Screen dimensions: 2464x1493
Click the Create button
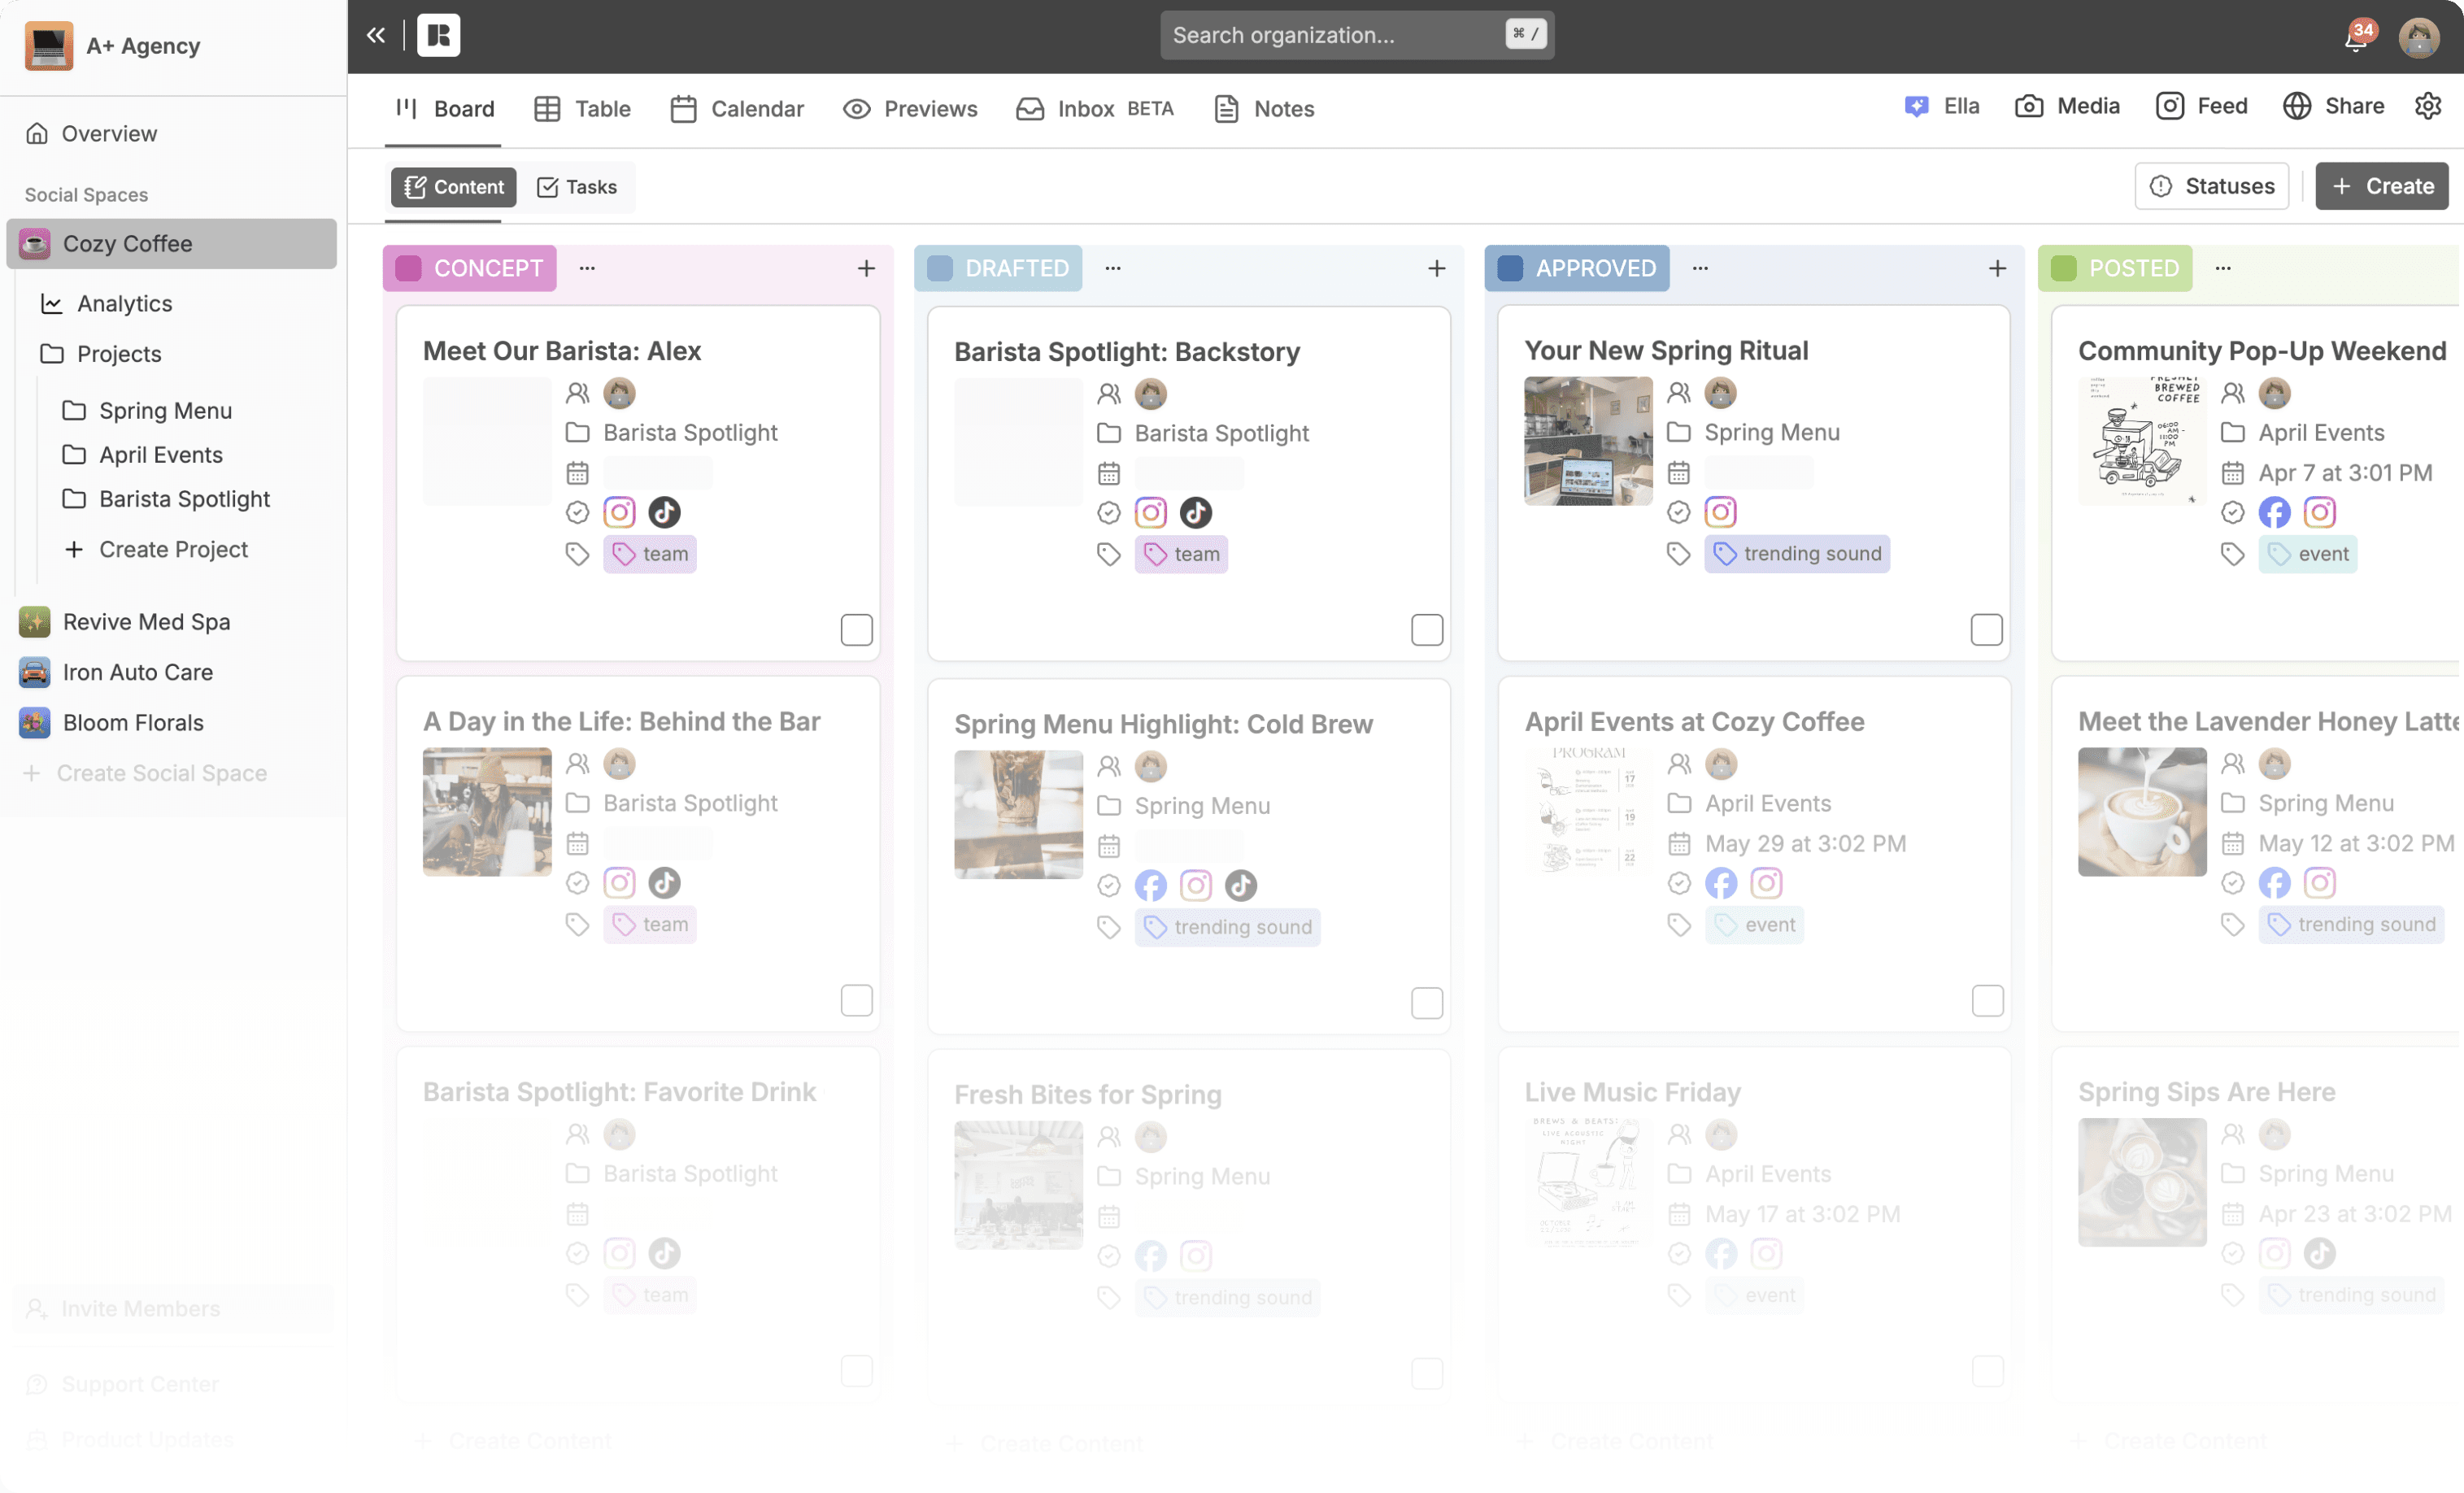click(2382, 186)
